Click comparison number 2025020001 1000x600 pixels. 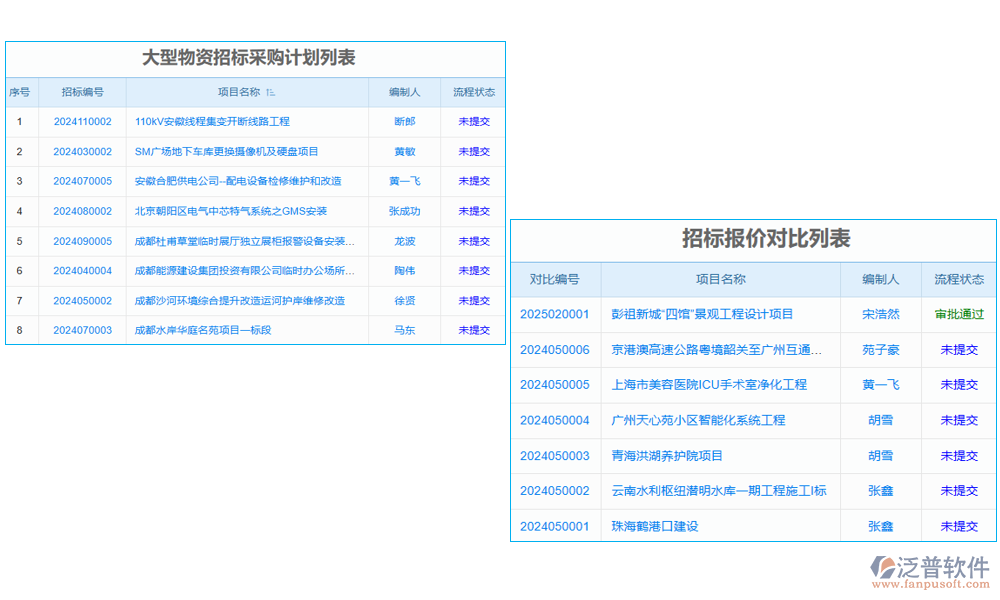[x=555, y=314]
